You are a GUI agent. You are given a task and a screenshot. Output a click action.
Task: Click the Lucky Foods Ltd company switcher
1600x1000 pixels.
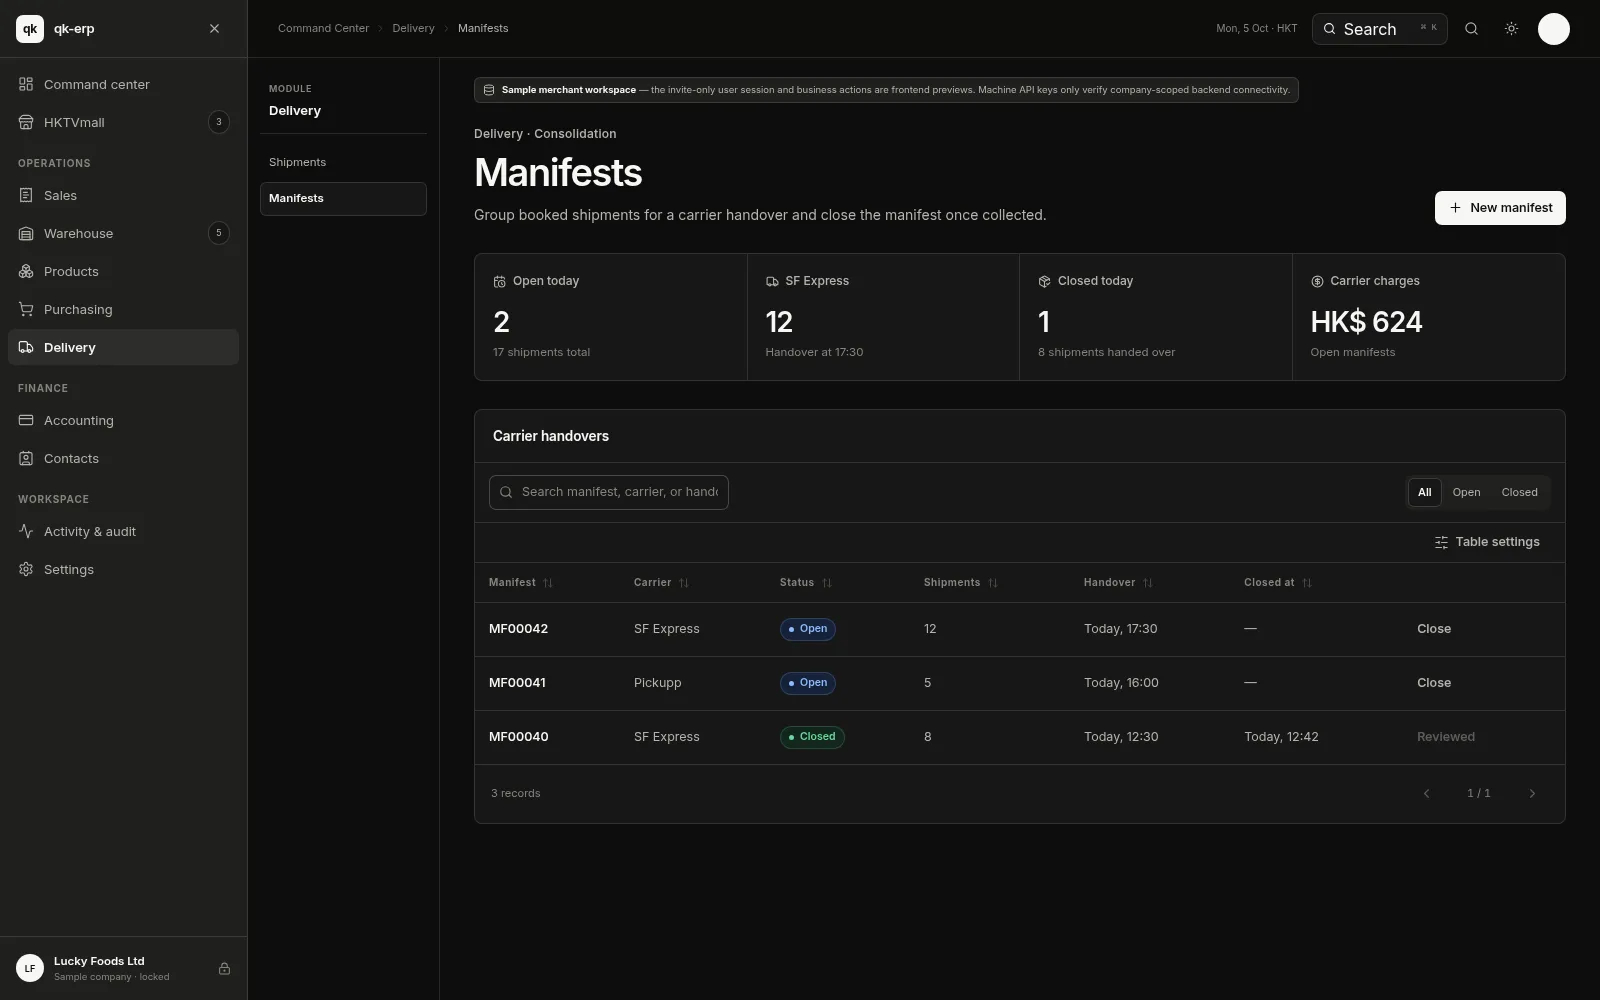[x=124, y=968]
